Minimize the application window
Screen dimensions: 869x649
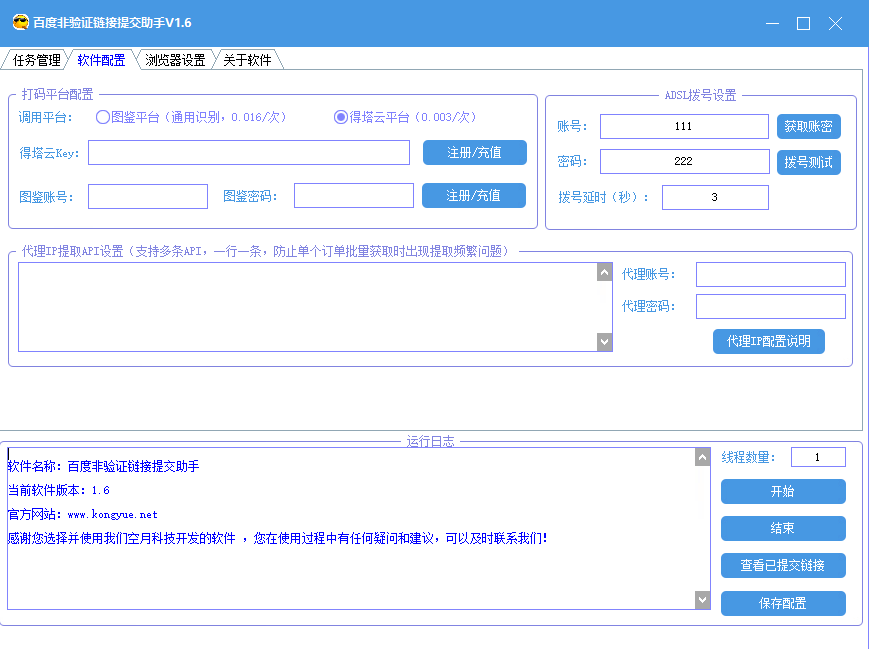click(773, 23)
